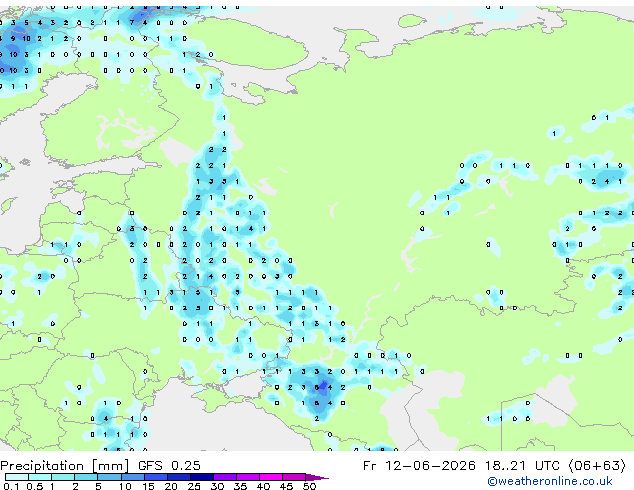Click the 'UTC' label
The width and height of the screenshot is (634, 490).
pyautogui.click(x=547, y=466)
